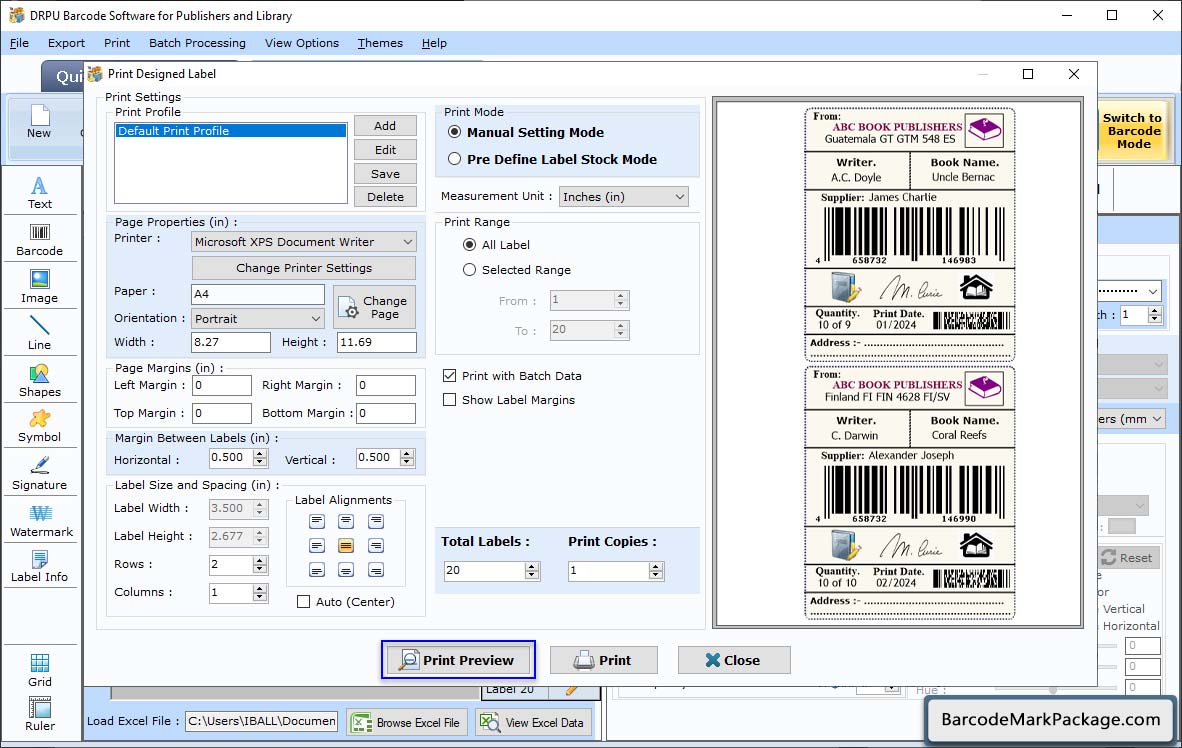Adjust Print Copies spinner arrows
This screenshot has width=1182, height=748.
[657, 571]
